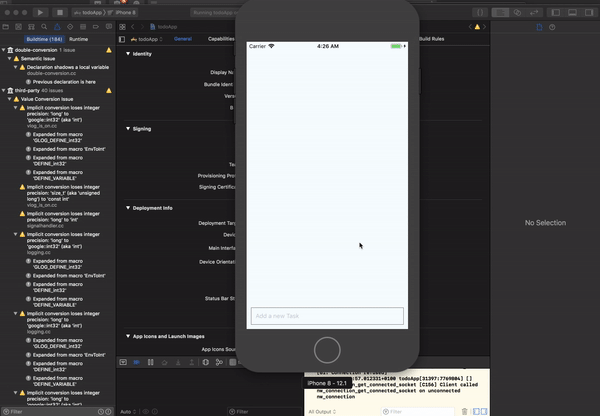Collapse the double-conversion issue group
The width and height of the screenshot is (600, 416).
5,49
